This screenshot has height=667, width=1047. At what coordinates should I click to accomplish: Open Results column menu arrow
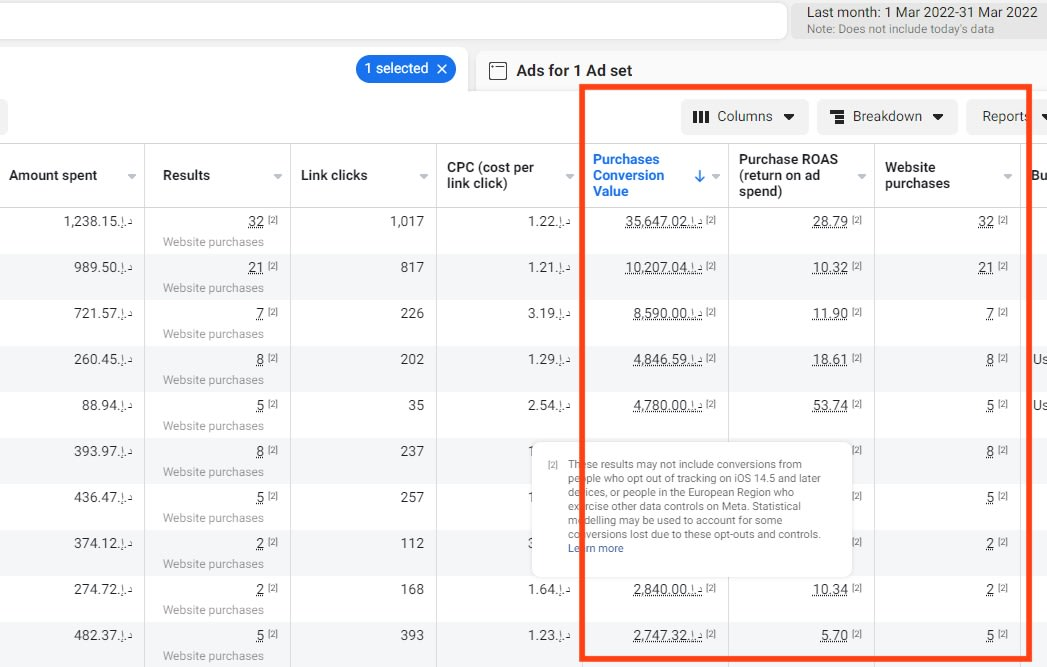click(278, 176)
